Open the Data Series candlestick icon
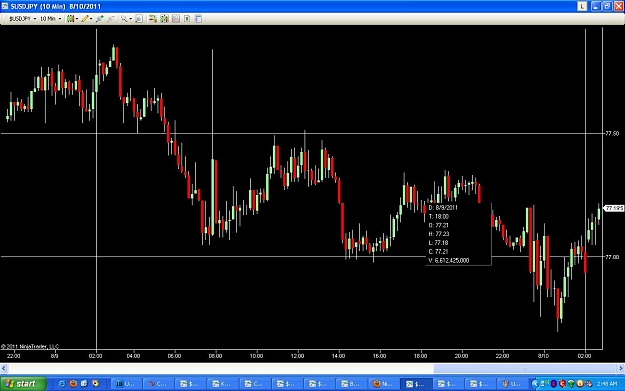Image resolution: width=625 pixels, height=391 pixels. [164, 19]
